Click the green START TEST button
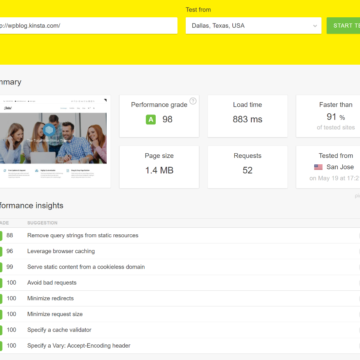Image resolution: width=360 pixels, height=360 pixels. pyautogui.click(x=343, y=26)
